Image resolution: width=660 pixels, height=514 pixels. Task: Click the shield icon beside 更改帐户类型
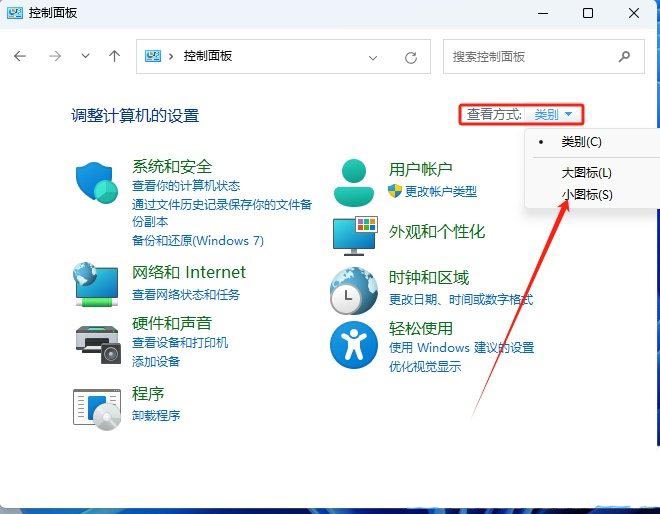tap(395, 191)
